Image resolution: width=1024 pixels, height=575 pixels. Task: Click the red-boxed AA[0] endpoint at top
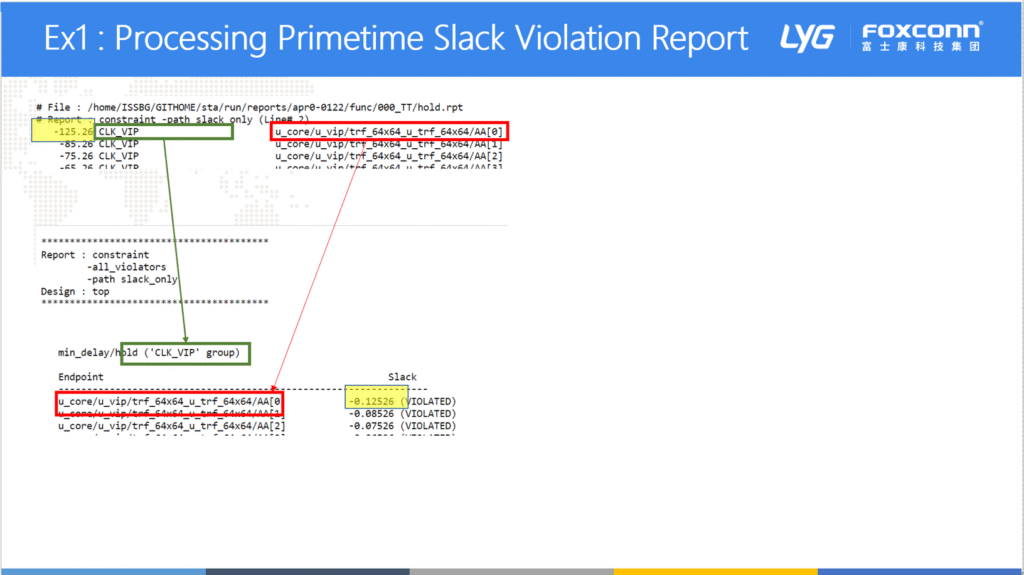tap(389, 131)
